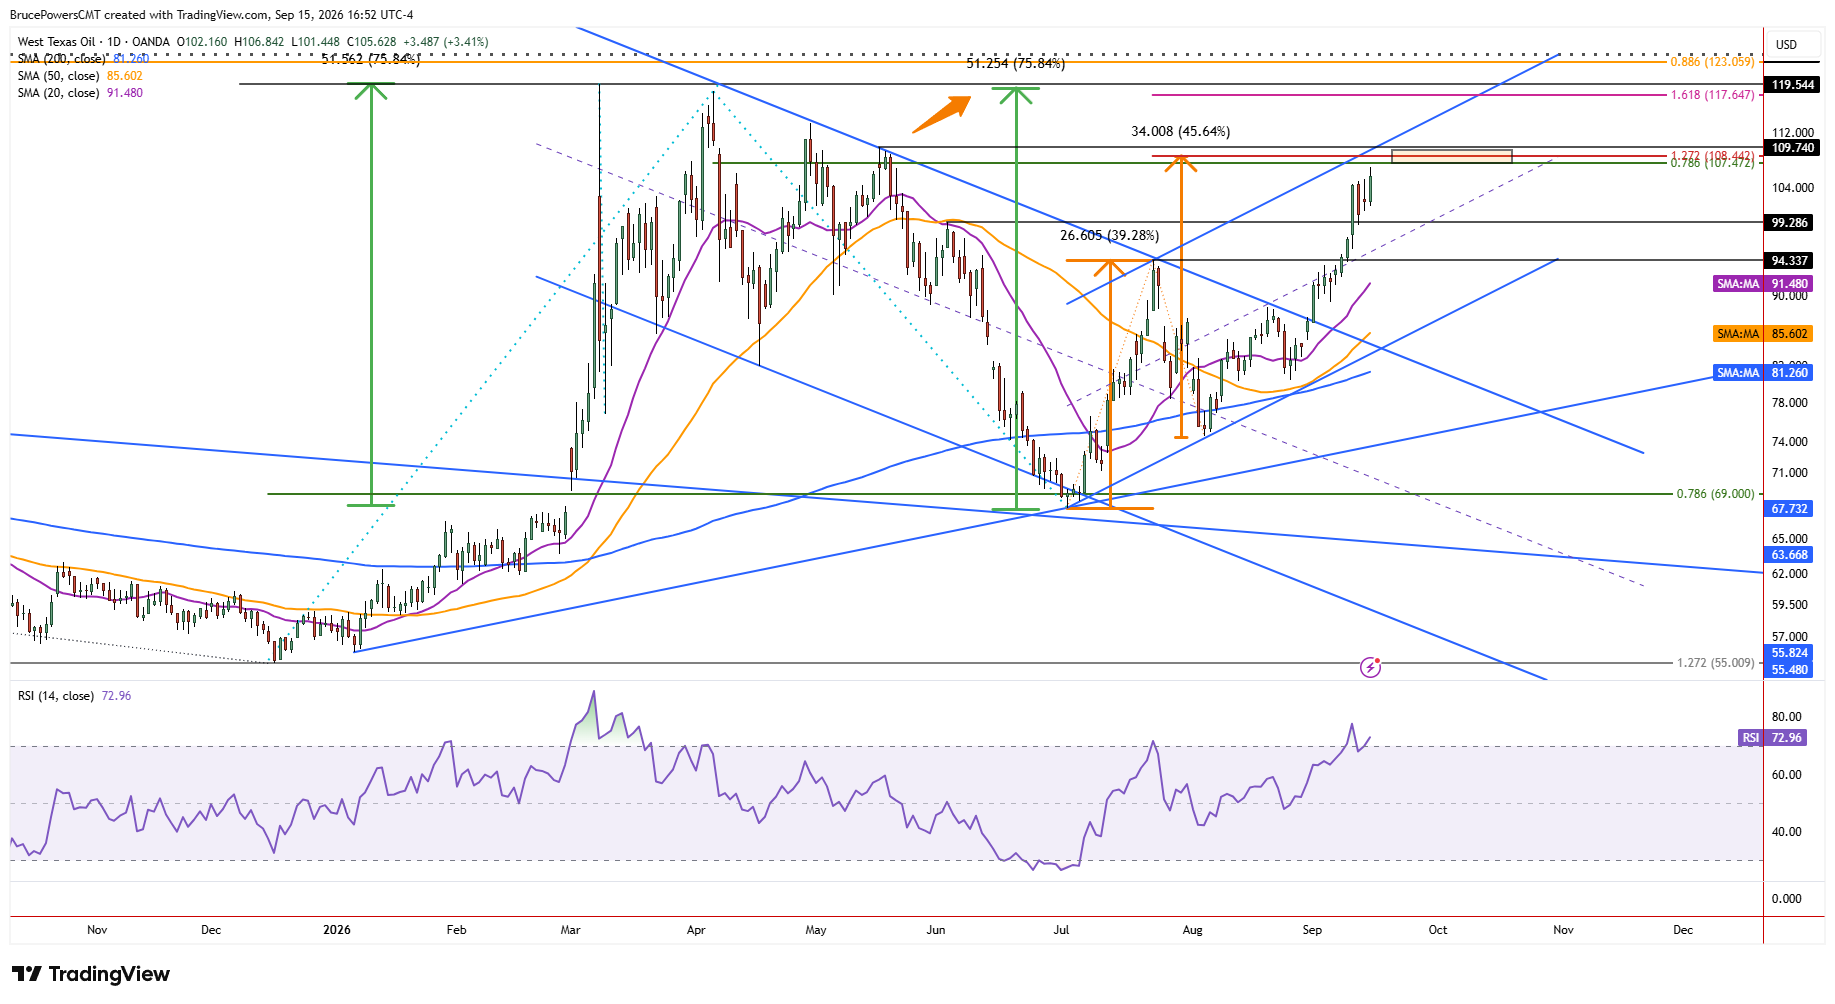1835x1004 pixels.
Task: Click the 0.786 (69.000) Fibonacci label
Action: point(1715,494)
